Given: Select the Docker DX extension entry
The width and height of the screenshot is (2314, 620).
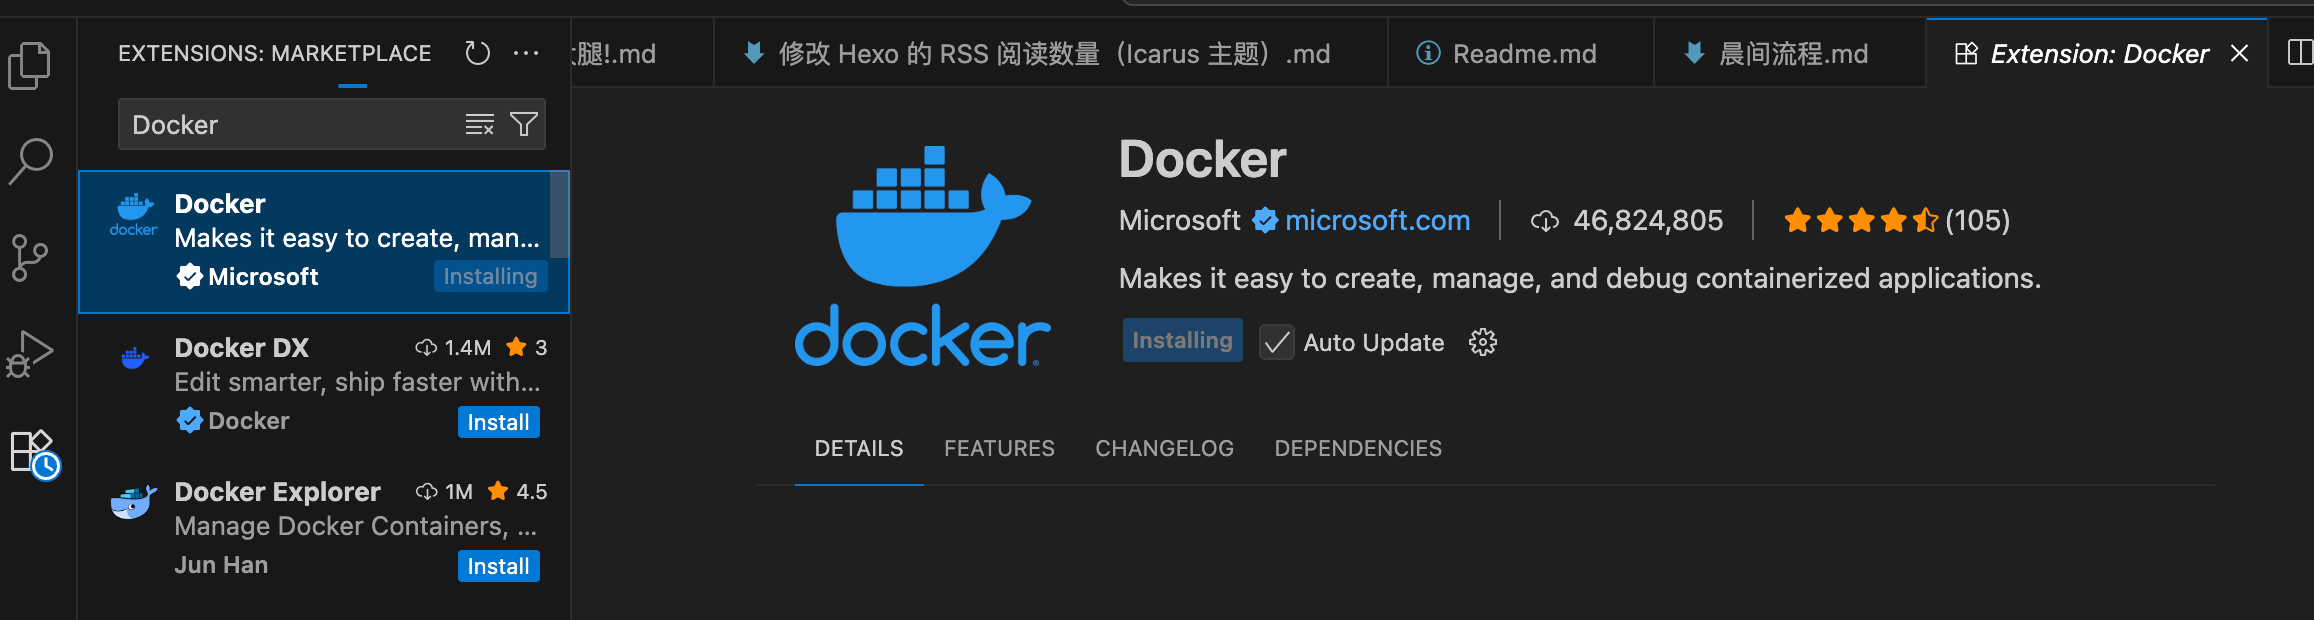Looking at the screenshot, I should 324,385.
